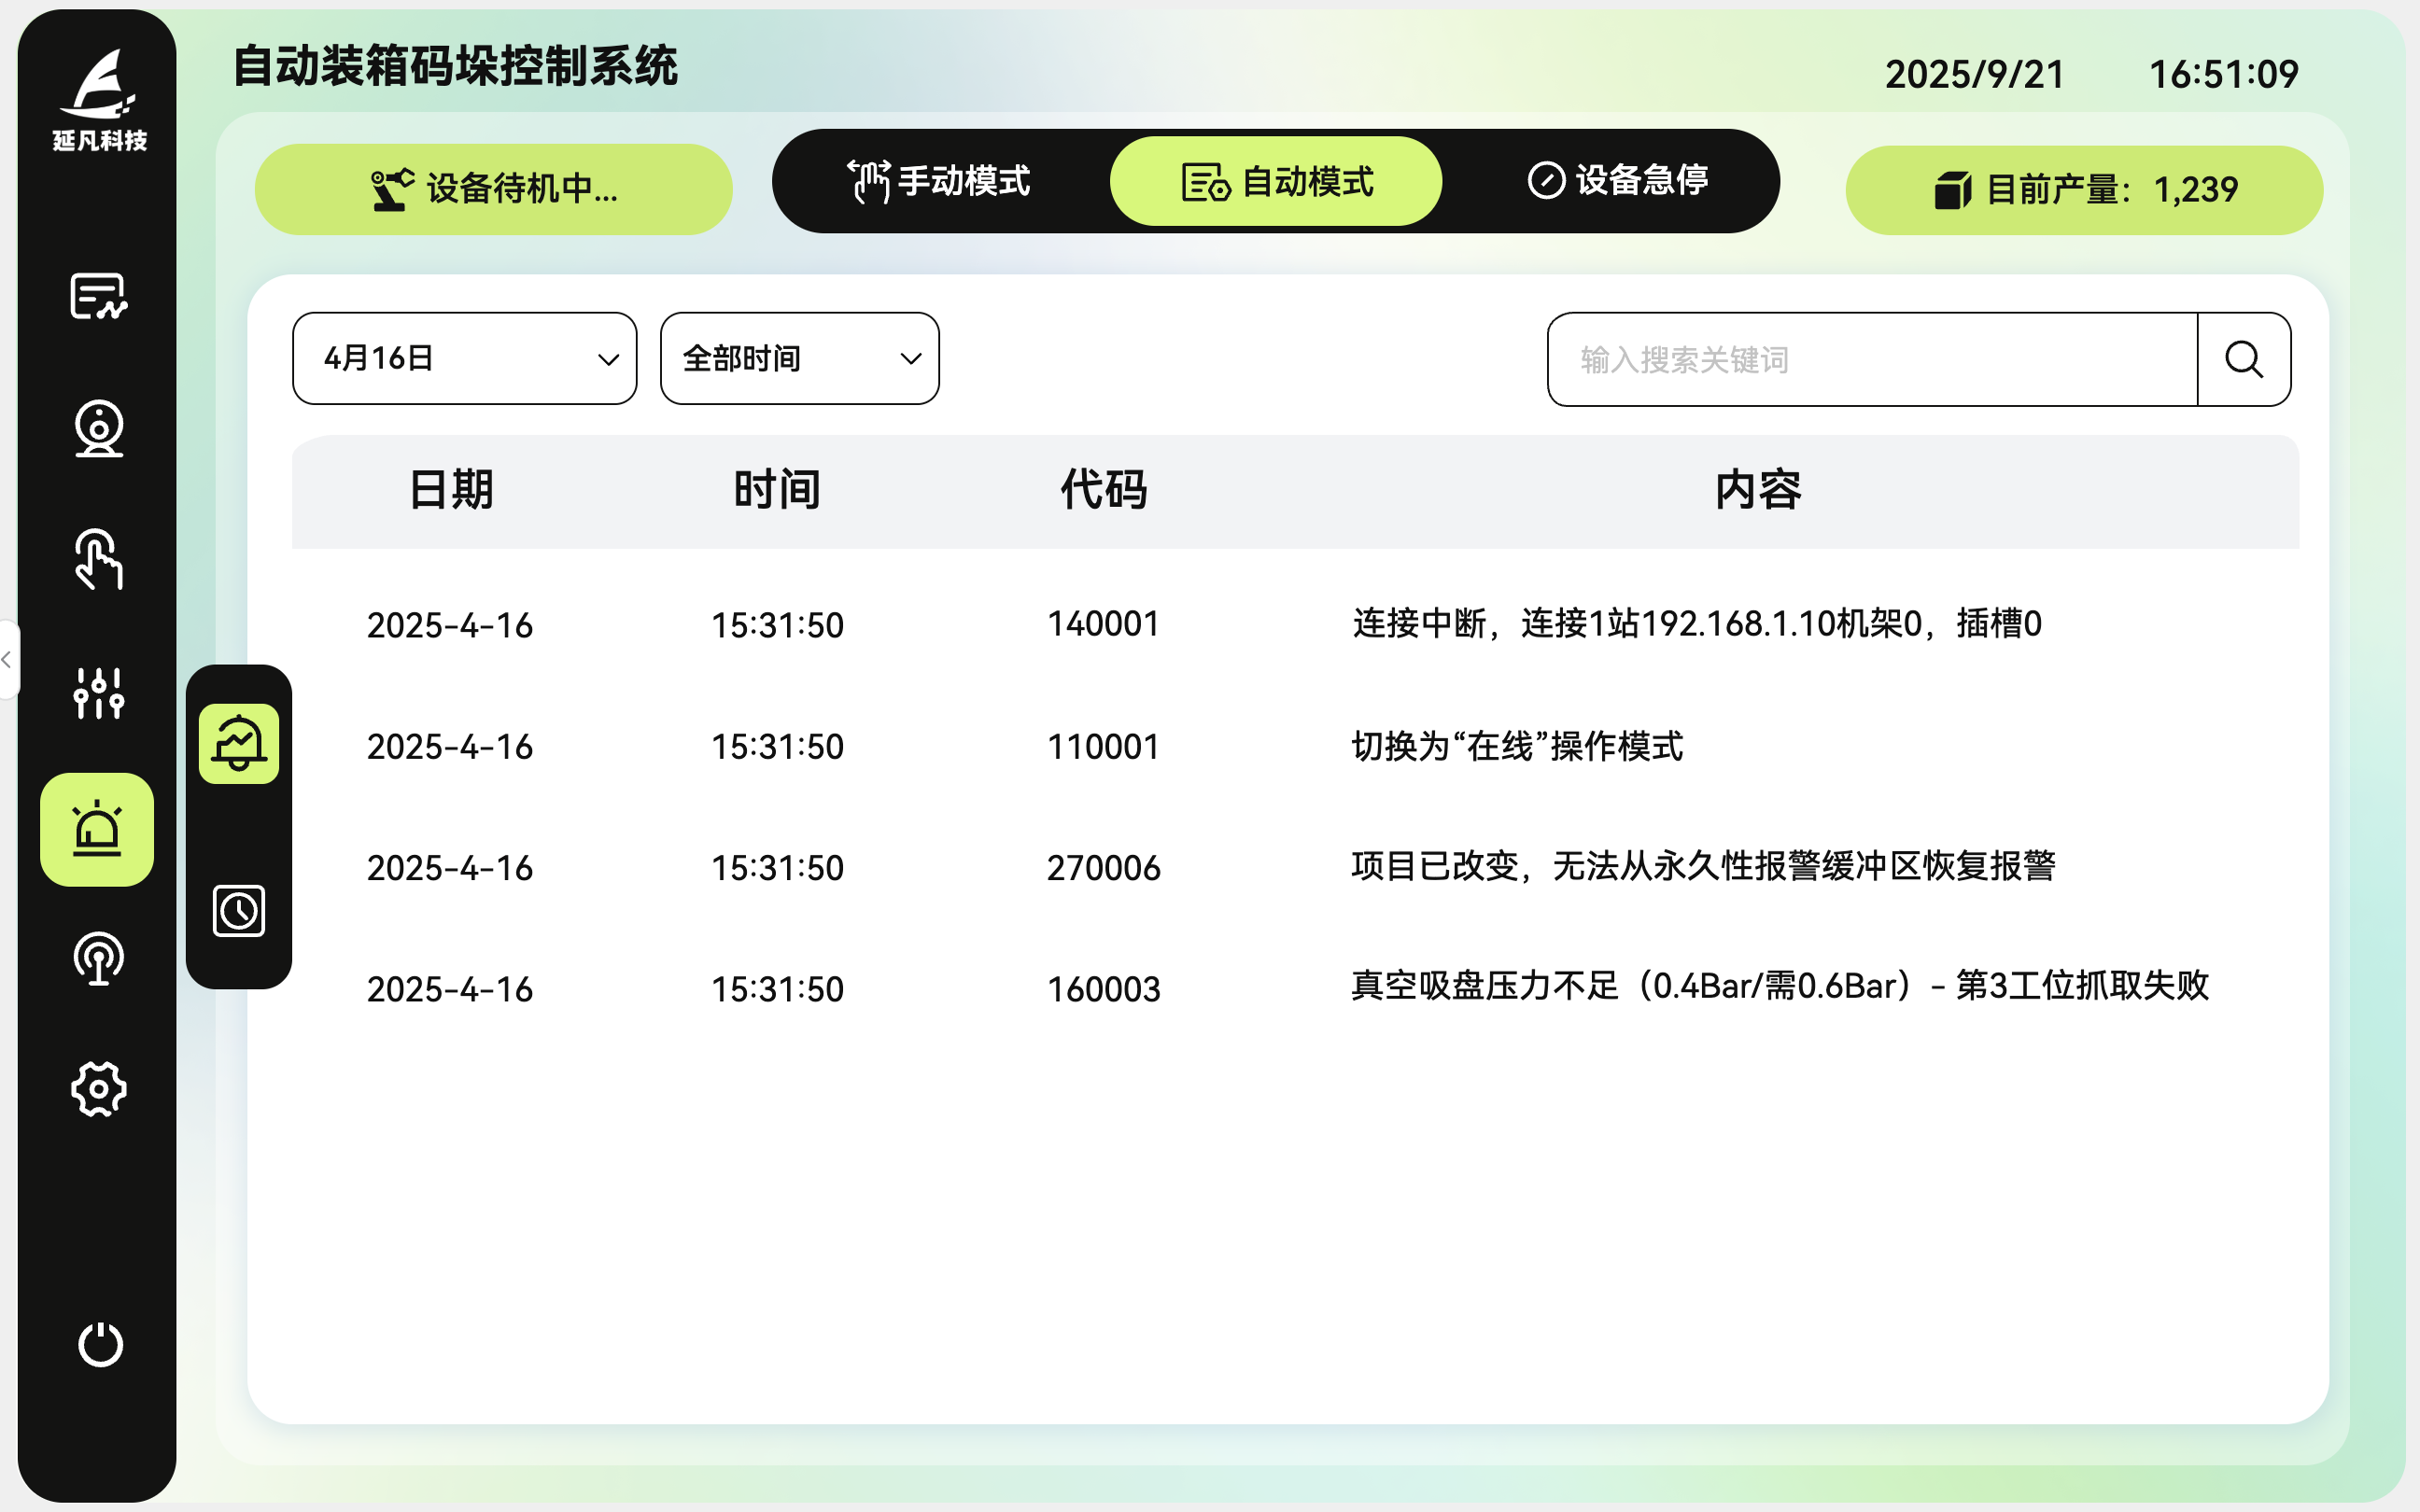Image resolution: width=2420 pixels, height=1512 pixels.
Task: Switch to 手动模式 manual mode
Action: point(940,181)
